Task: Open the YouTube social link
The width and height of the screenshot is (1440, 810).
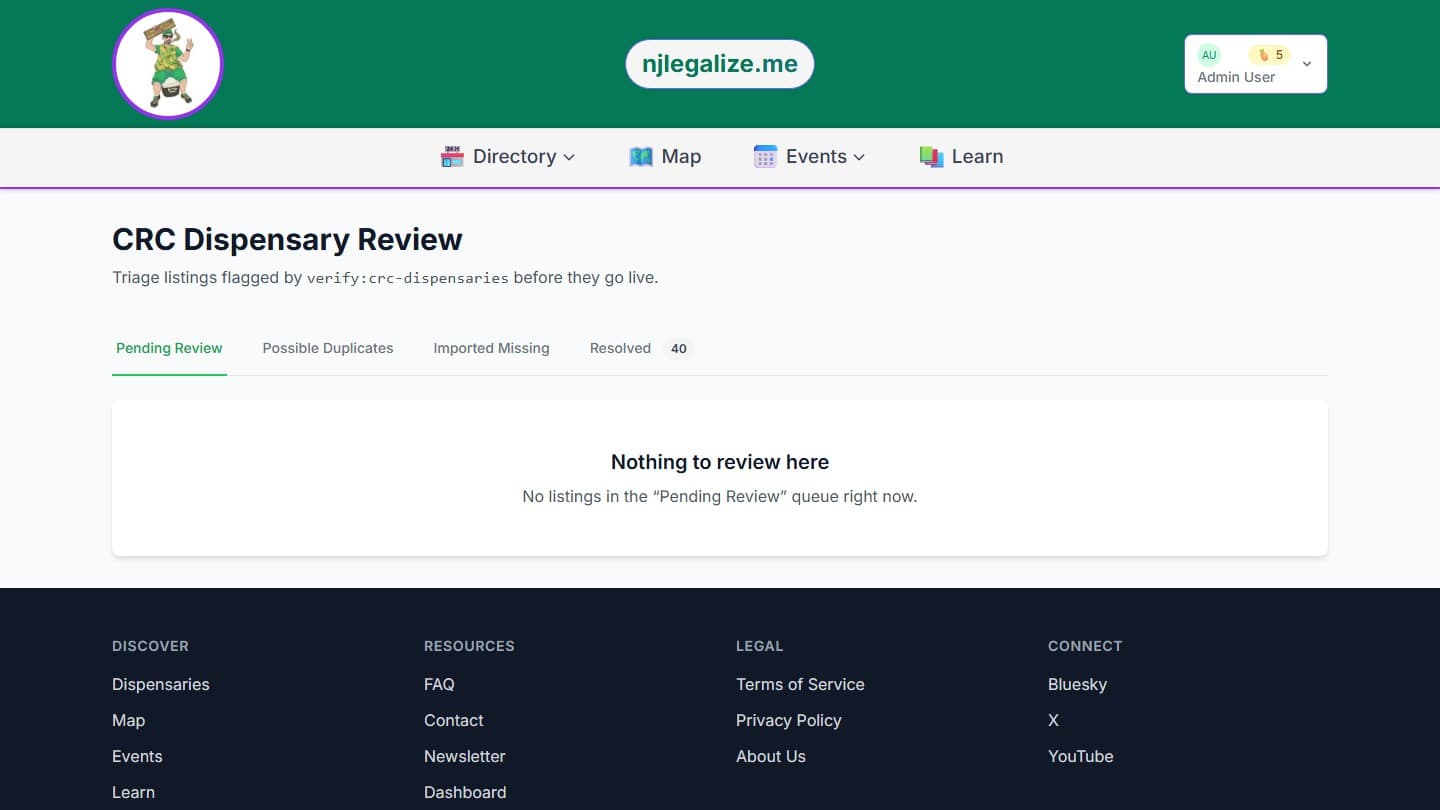Action: pos(1081,756)
